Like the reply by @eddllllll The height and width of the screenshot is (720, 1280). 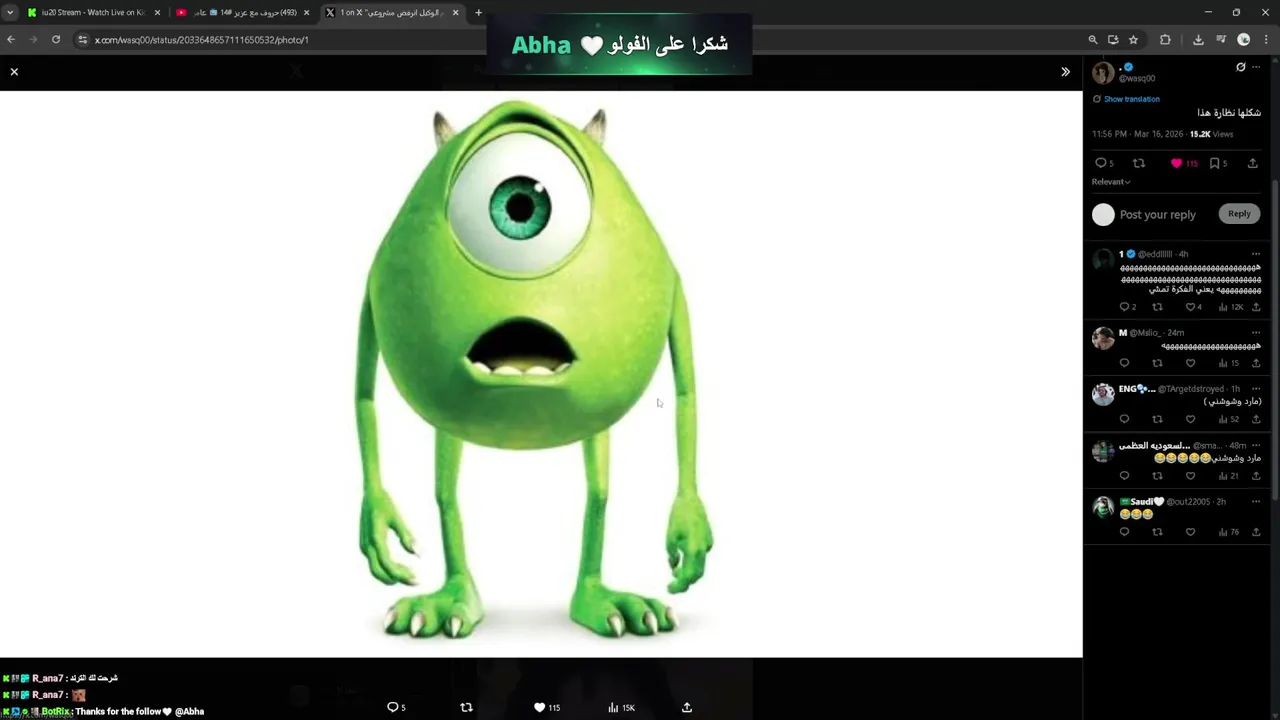[1190, 307]
